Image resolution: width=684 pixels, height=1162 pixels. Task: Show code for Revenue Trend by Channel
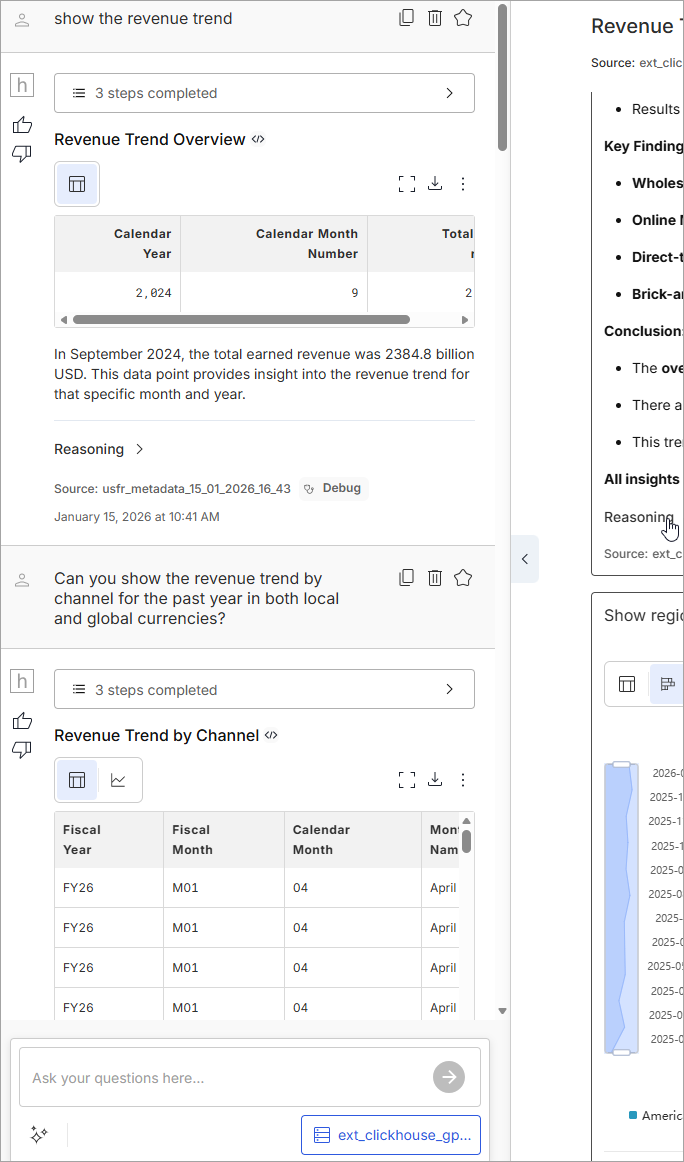(271, 736)
